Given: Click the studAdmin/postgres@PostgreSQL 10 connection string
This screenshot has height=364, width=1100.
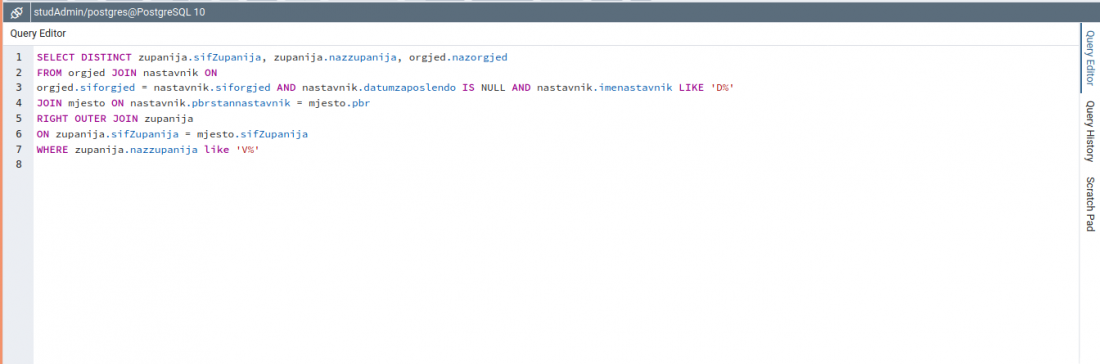Looking at the screenshot, I should pyautogui.click(x=120, y=13).
